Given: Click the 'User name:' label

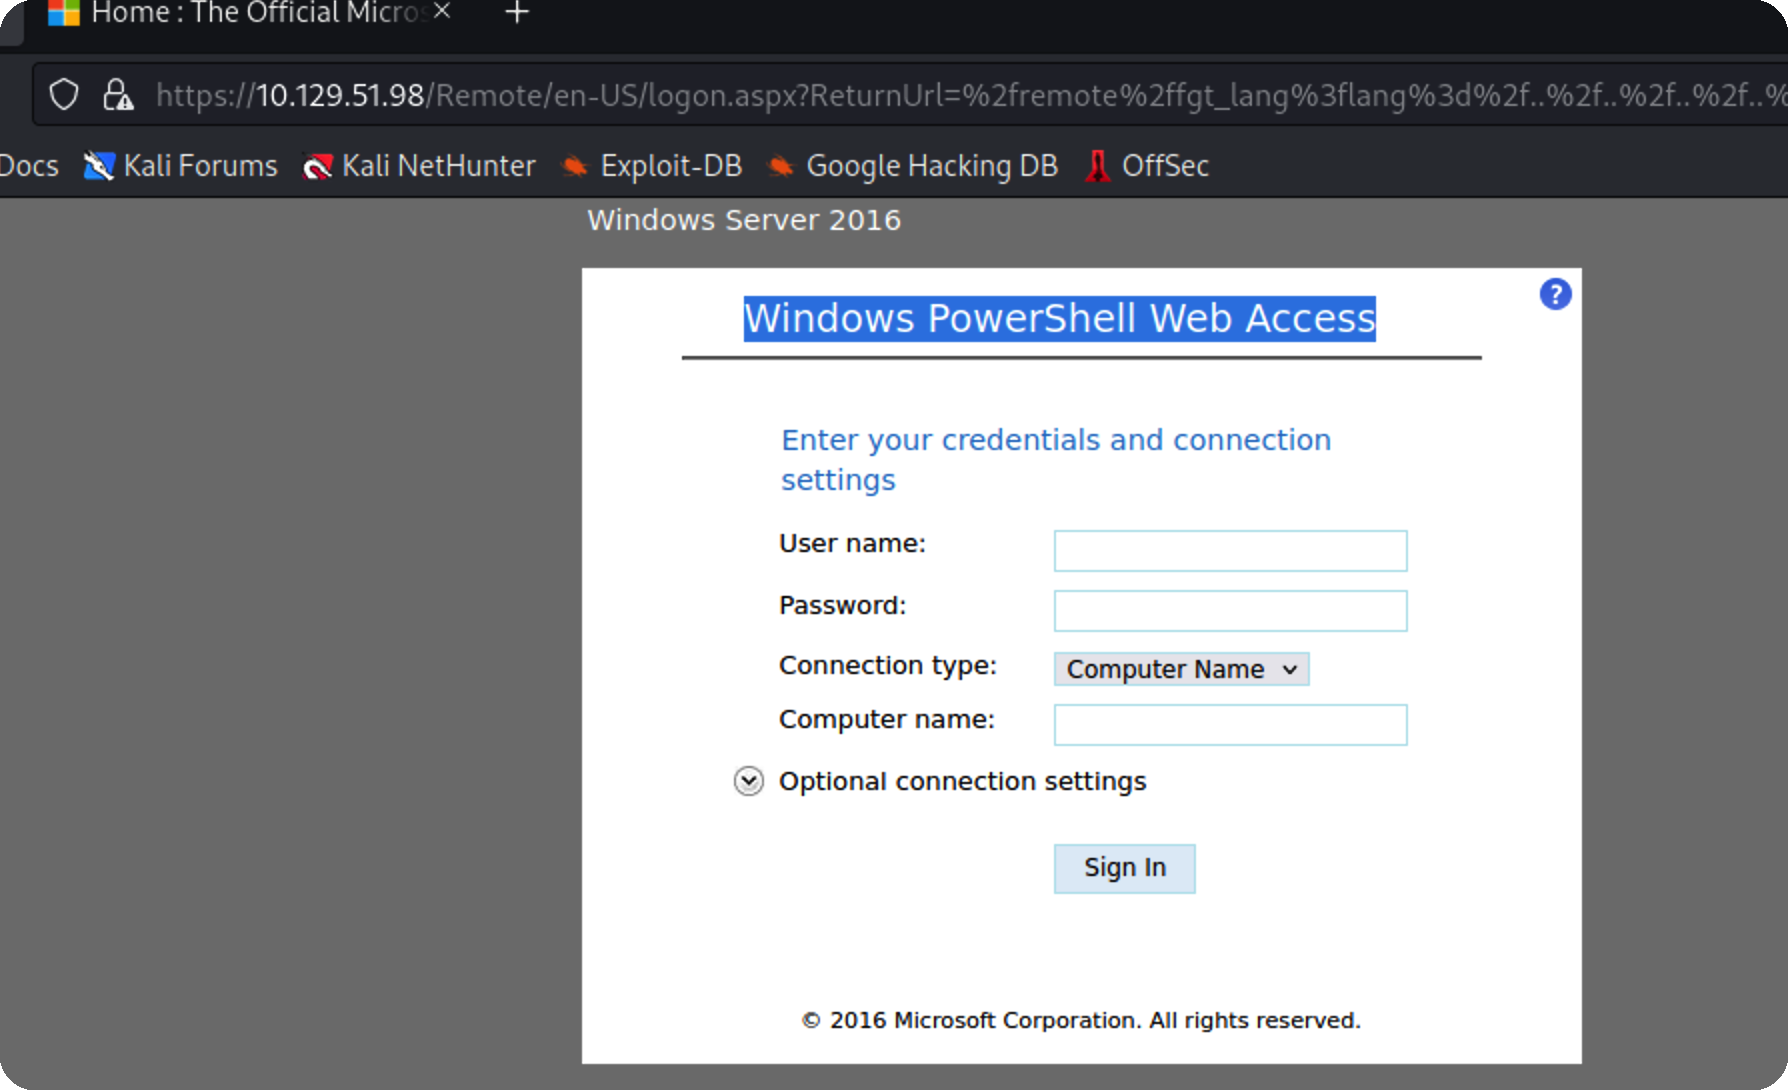Looking at the screenshot, I should pyautogui.click(x=852, y=543).
